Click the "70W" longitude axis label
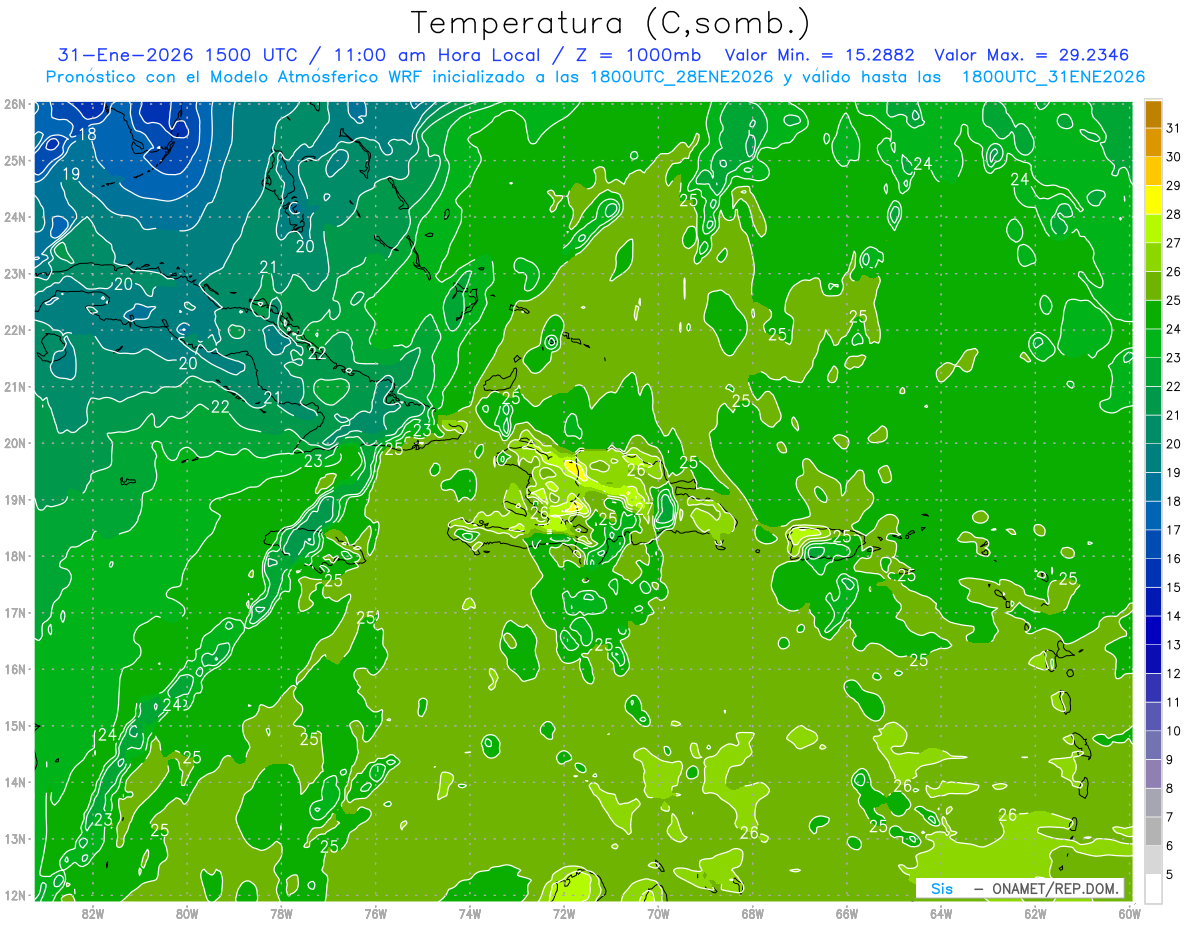 (658, 912)
